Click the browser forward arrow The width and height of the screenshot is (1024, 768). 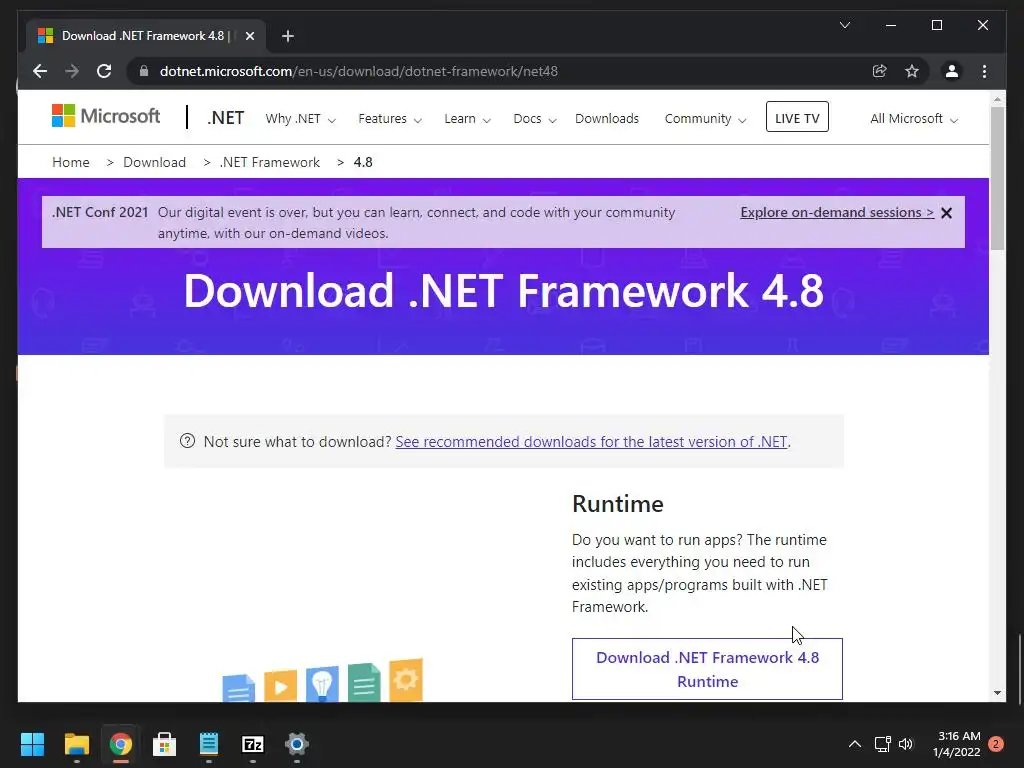click(72, 71)
